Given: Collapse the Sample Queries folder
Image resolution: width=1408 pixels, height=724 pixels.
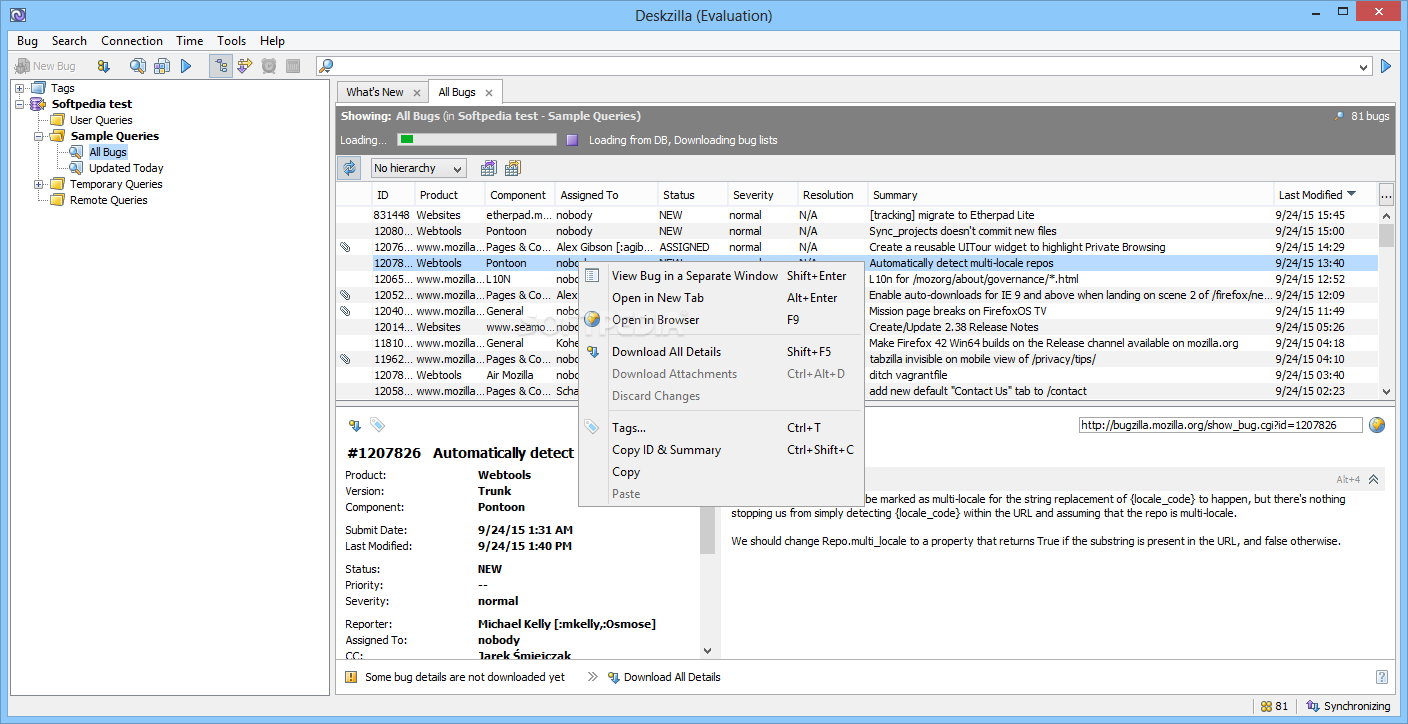Looking at the screenshot, I should click(x=39, y=136).
